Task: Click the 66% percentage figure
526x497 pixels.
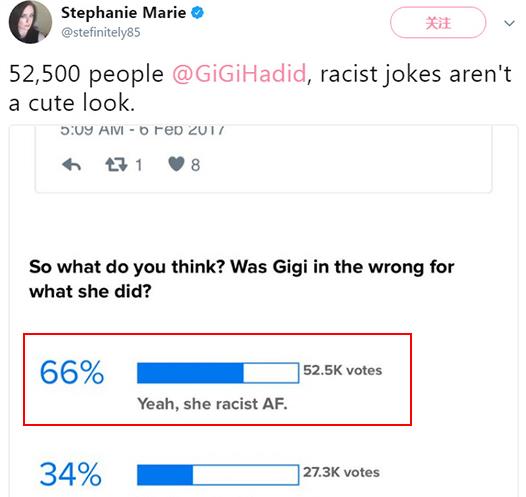Action: [x=72, y=372]
